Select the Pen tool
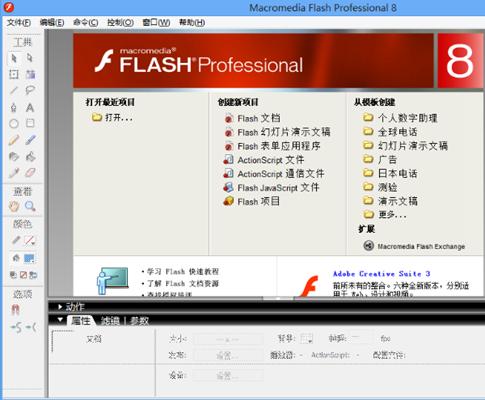 14,107
